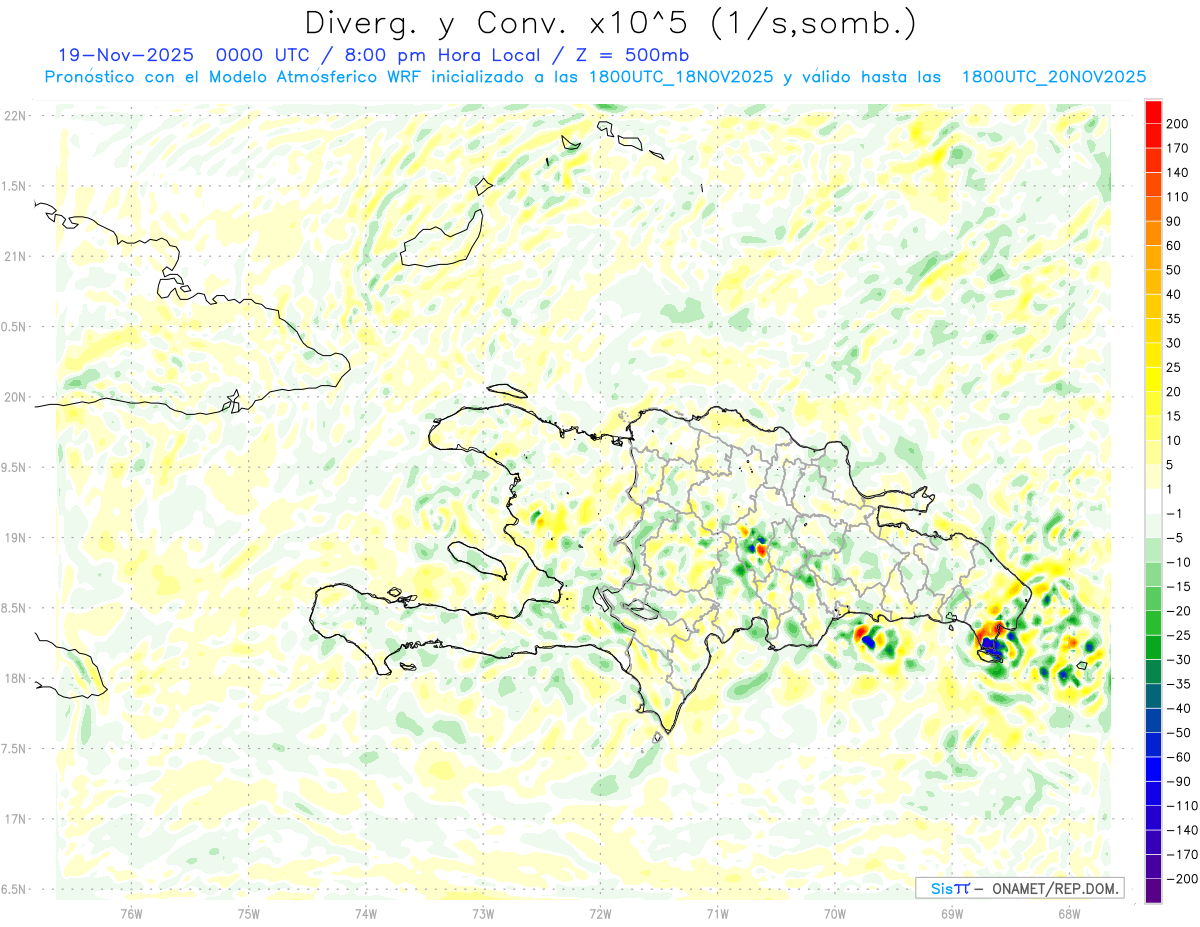Click the '18N' latitude label

point(14,678)
